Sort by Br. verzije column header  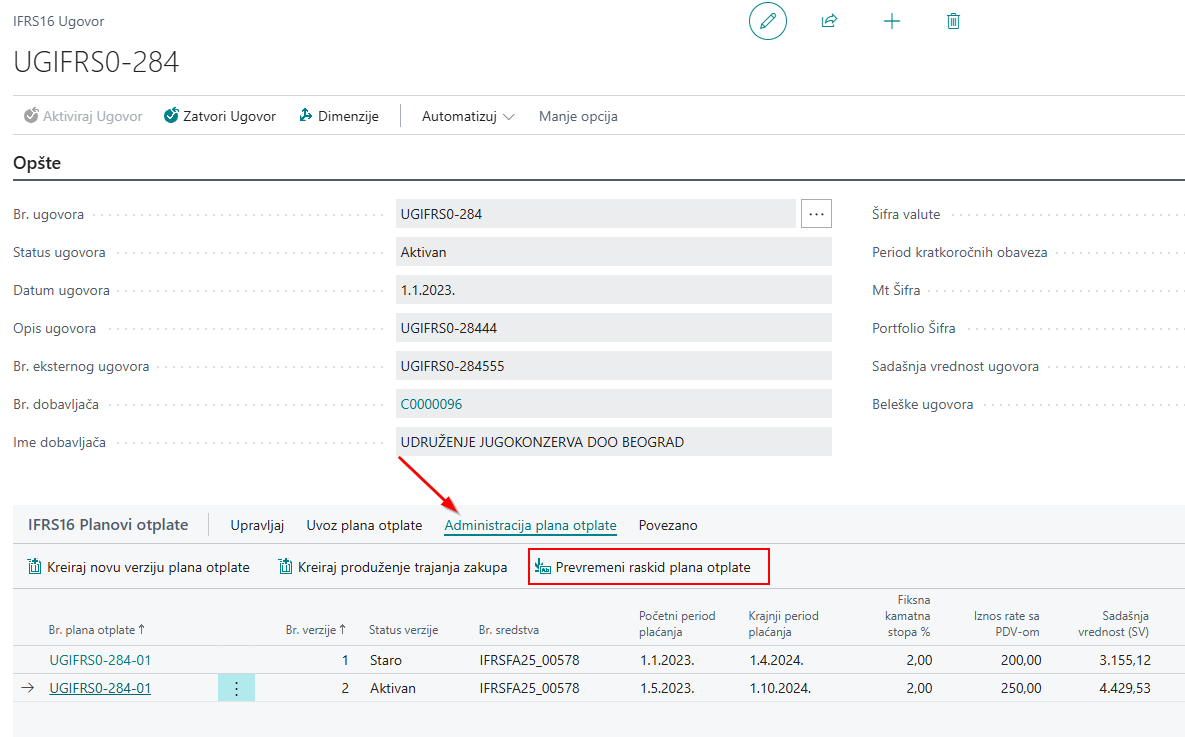coord(316,630)
